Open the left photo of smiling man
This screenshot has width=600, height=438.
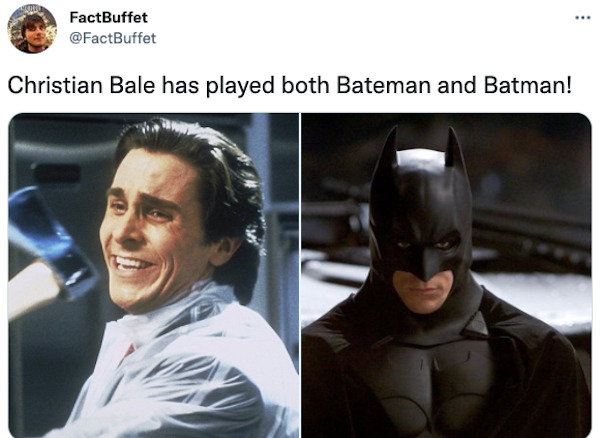tap(153, 275)
